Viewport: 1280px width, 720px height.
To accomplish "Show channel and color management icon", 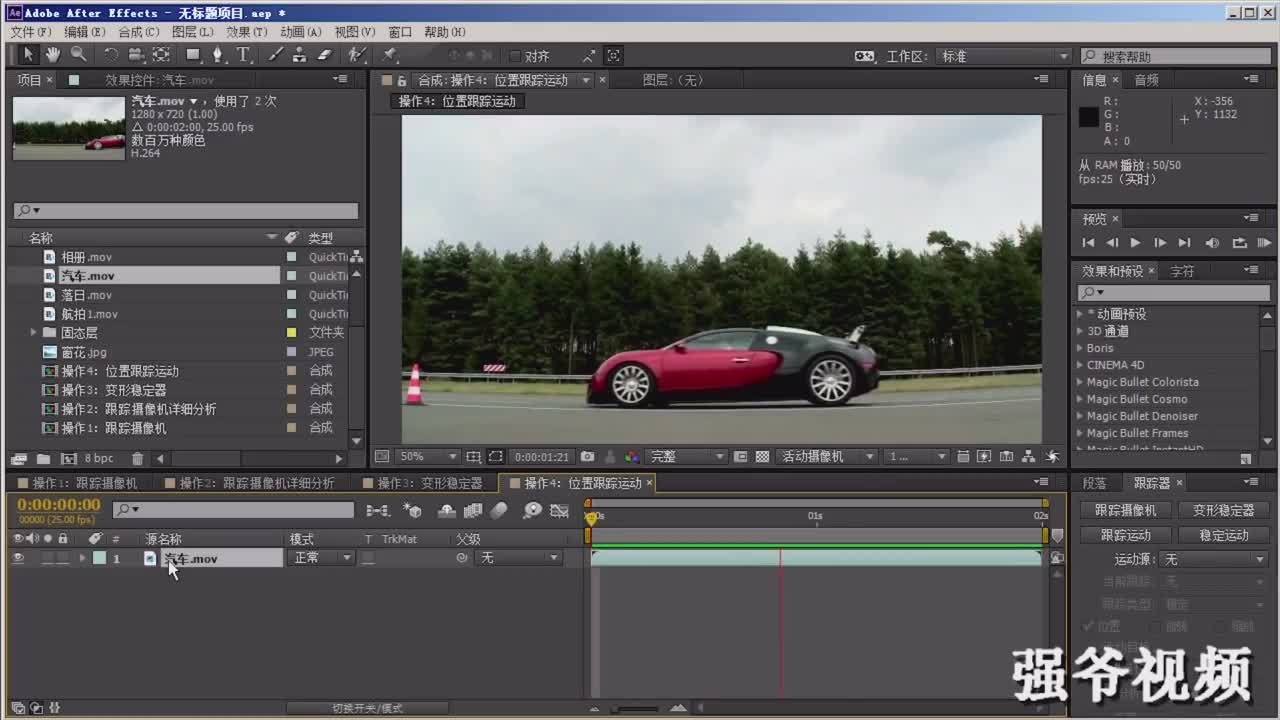I will click(x=632, y=457).
